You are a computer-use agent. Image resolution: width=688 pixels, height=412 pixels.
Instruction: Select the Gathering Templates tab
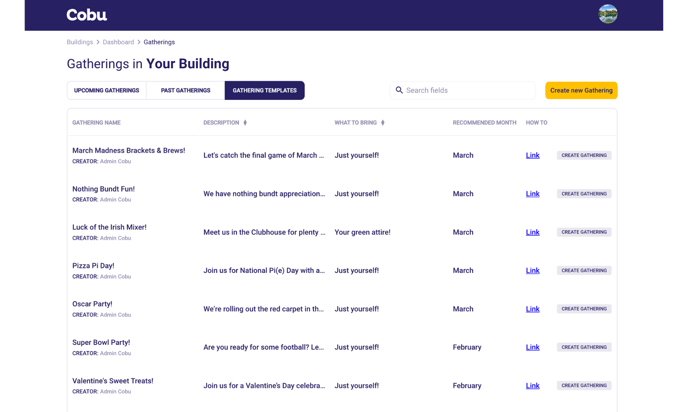pyautogui.click(x=264, y=90)
